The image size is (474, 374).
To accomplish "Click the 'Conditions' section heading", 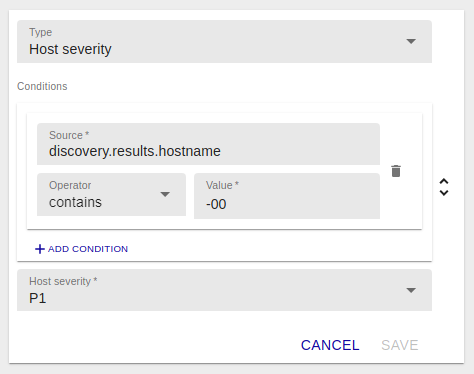I will 42,86.
